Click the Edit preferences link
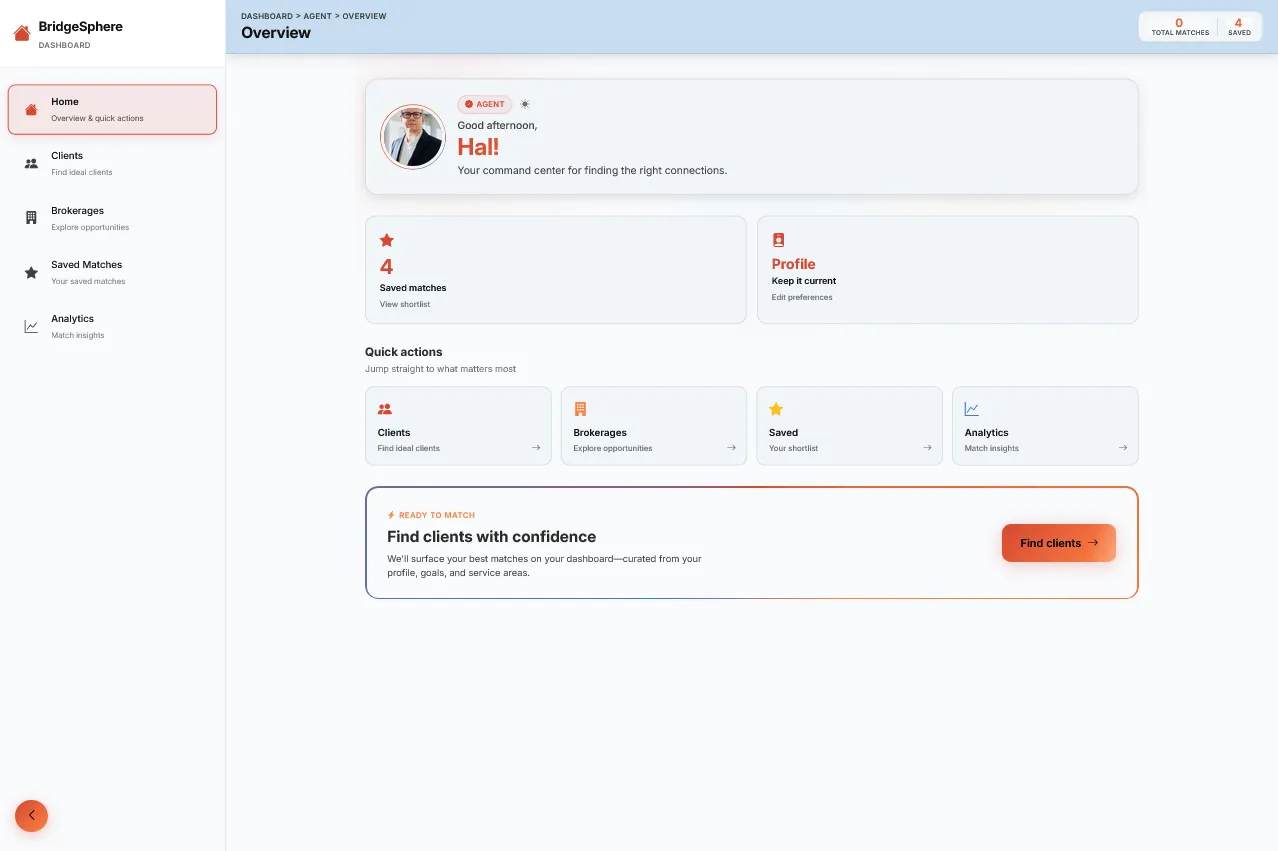The image size is (1278, 851). click(x=802, y=297)
